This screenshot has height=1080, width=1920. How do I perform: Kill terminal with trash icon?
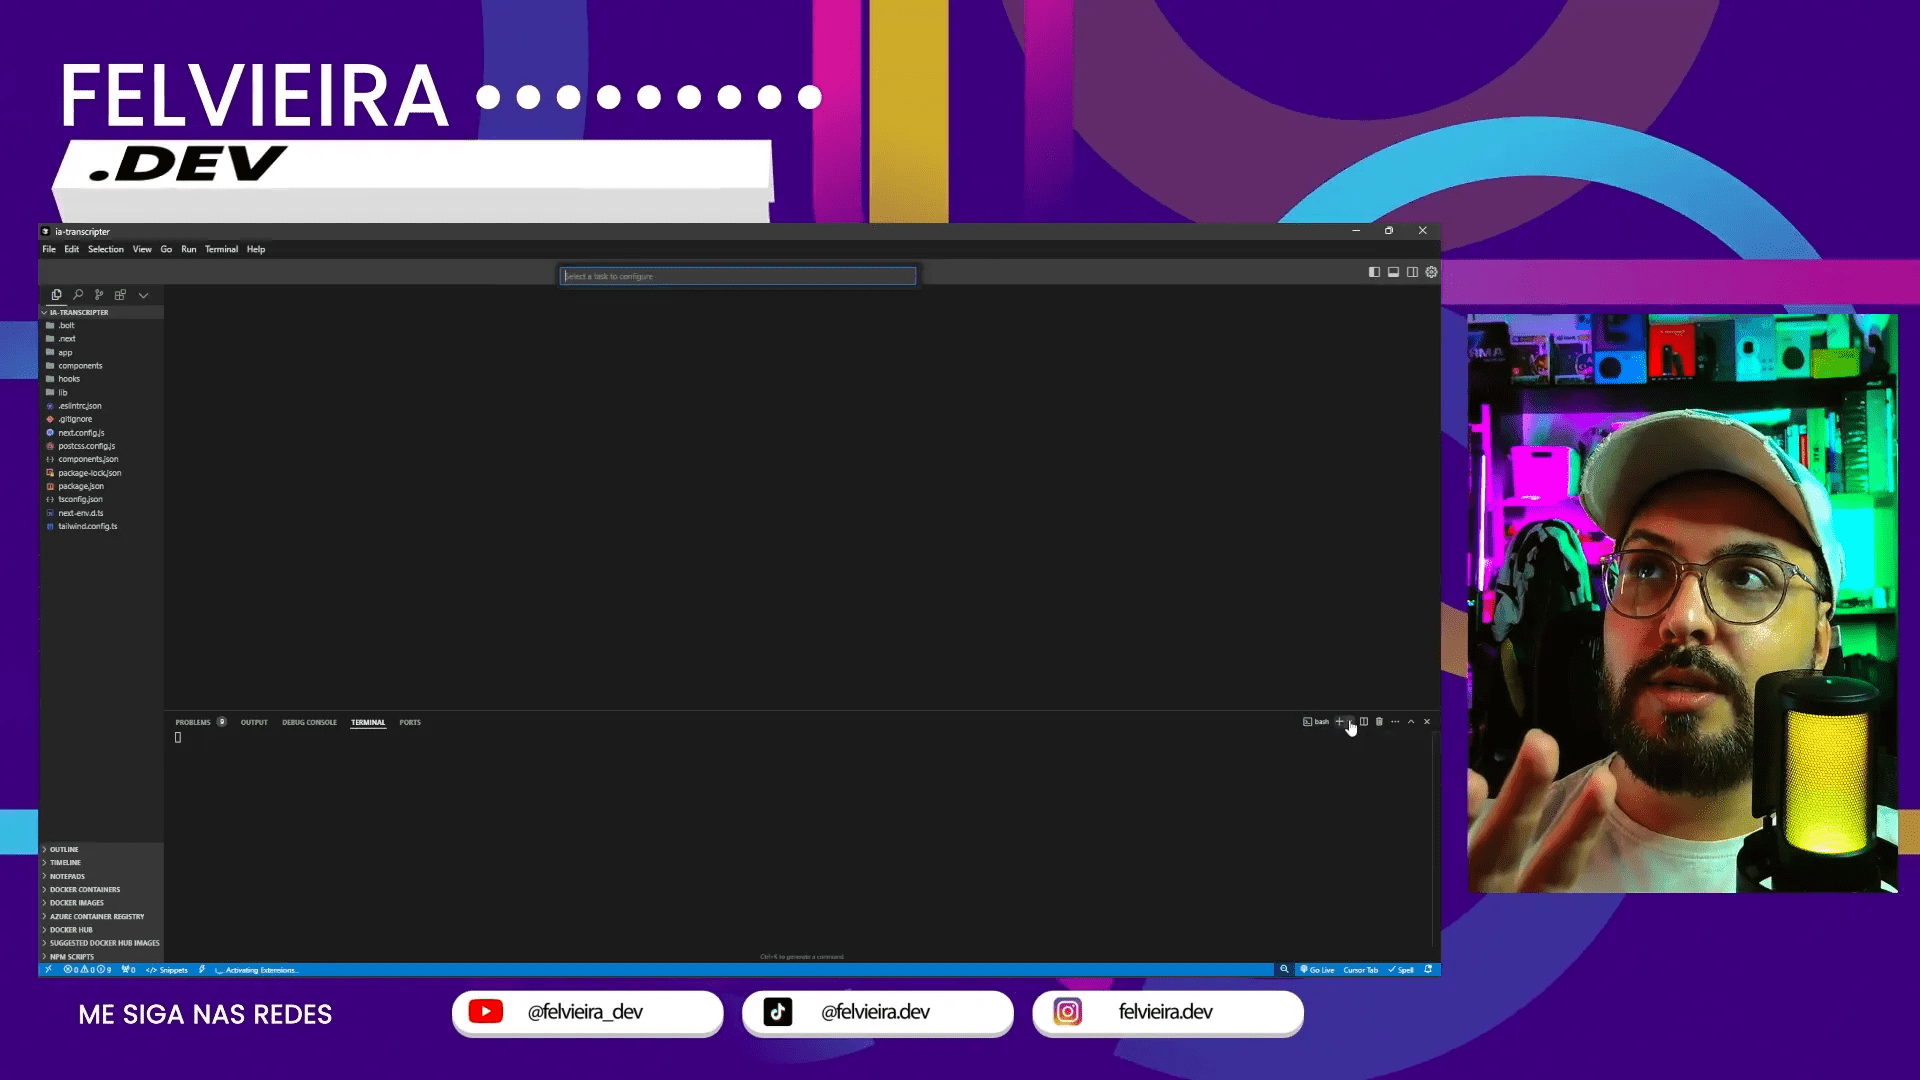[x=1379, y=722]
